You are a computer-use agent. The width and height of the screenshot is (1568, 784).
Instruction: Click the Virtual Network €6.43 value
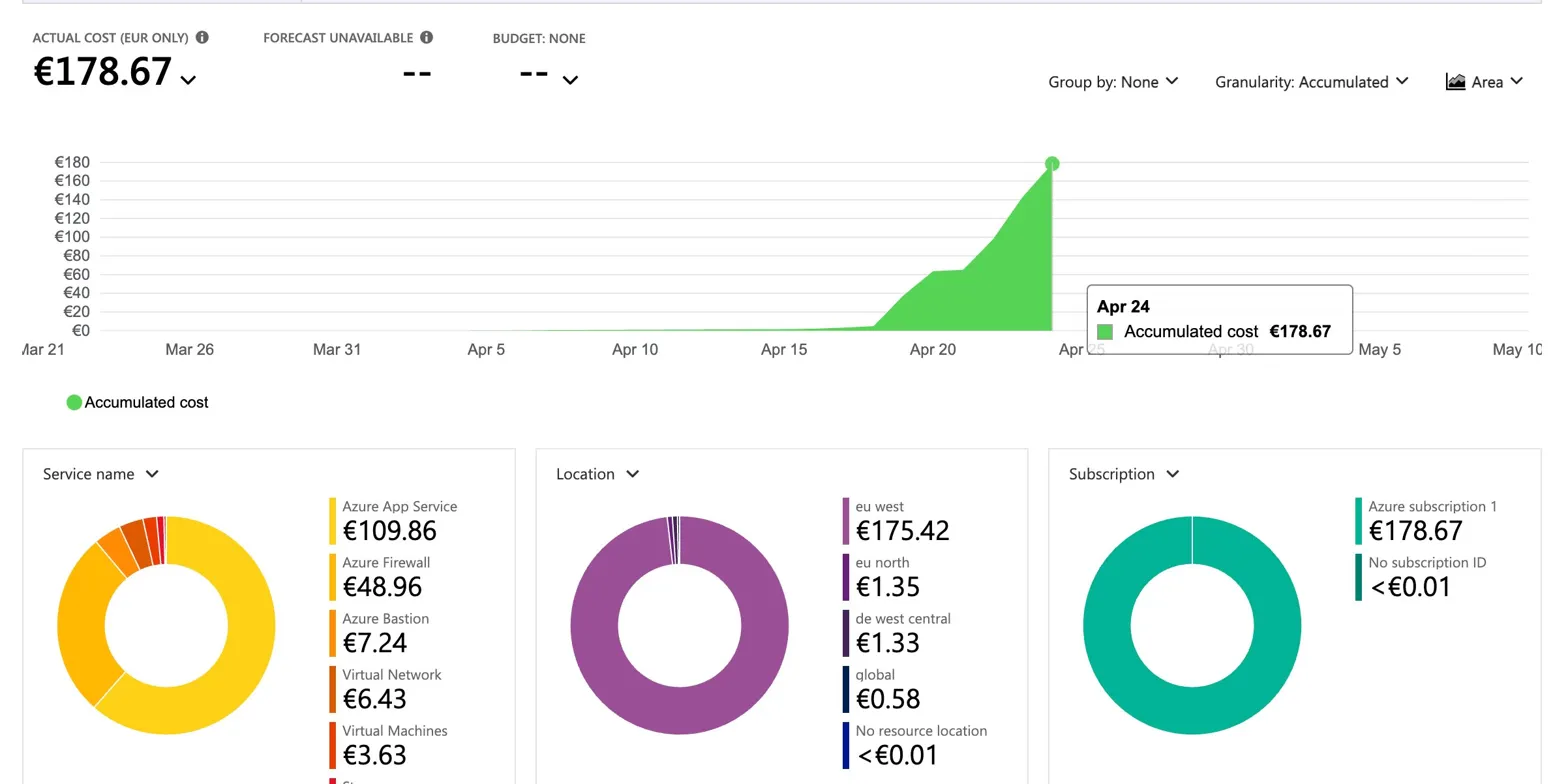375,699
